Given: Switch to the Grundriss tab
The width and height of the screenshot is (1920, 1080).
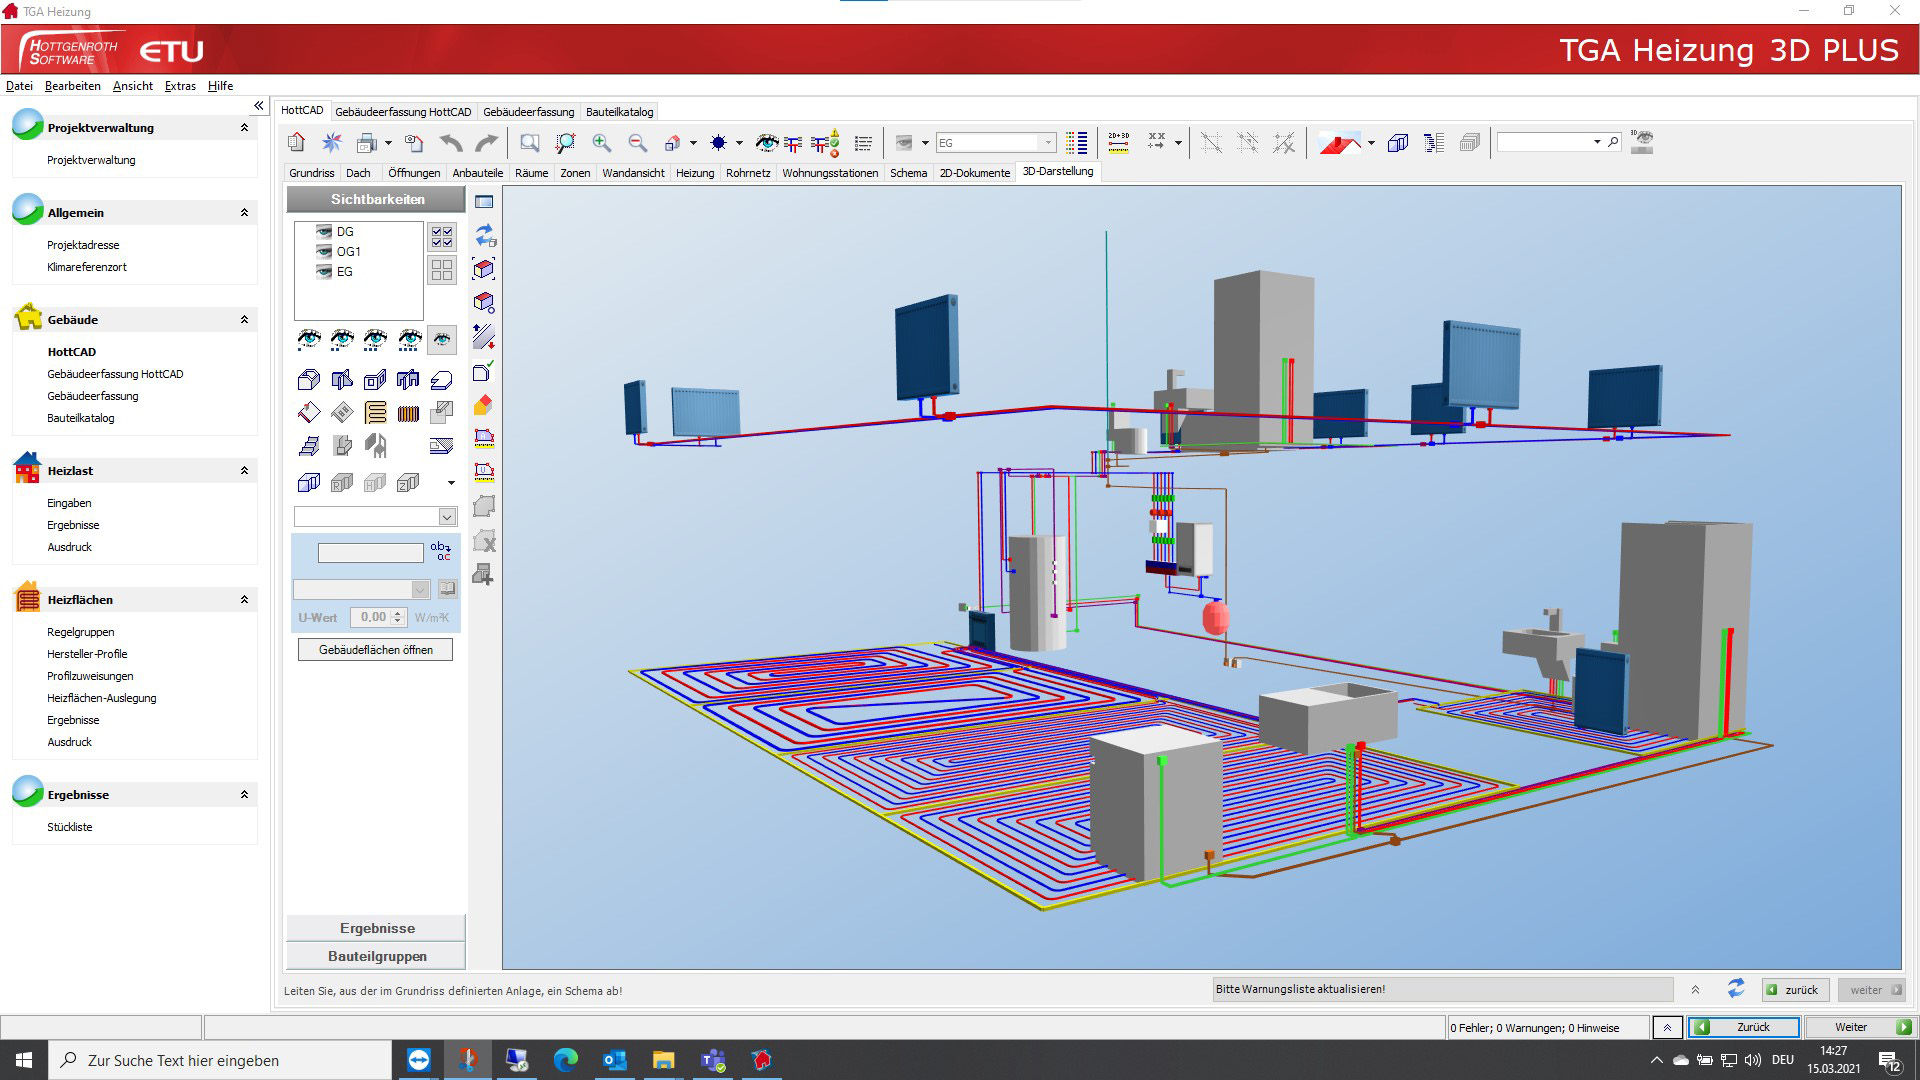Looking at the screenshot, I should coord(312,173).
